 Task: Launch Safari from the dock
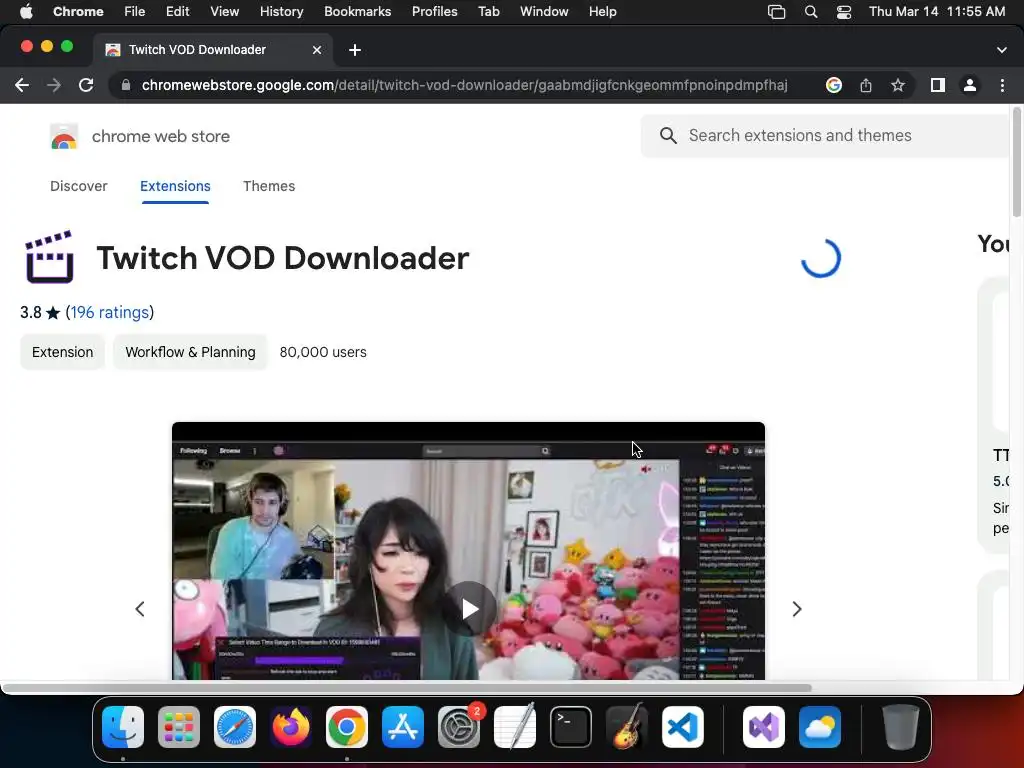click(235, 727)
